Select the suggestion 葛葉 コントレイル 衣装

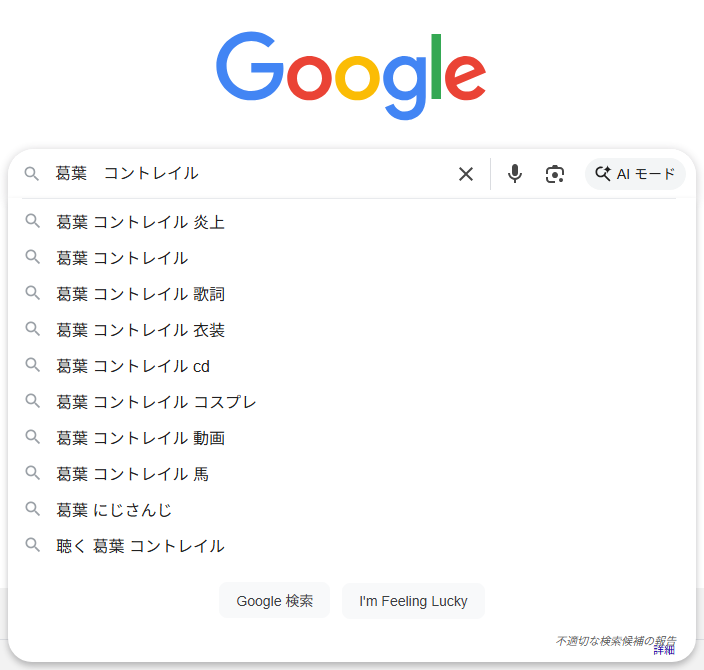point(141,330)
